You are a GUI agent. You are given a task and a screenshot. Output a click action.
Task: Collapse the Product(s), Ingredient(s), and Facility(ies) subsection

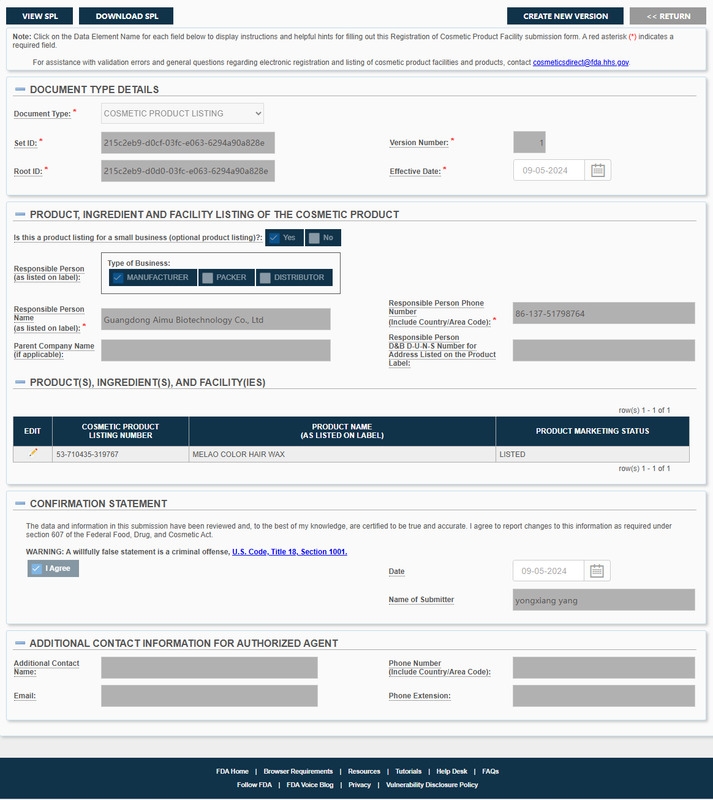click(x=20, y=382)
